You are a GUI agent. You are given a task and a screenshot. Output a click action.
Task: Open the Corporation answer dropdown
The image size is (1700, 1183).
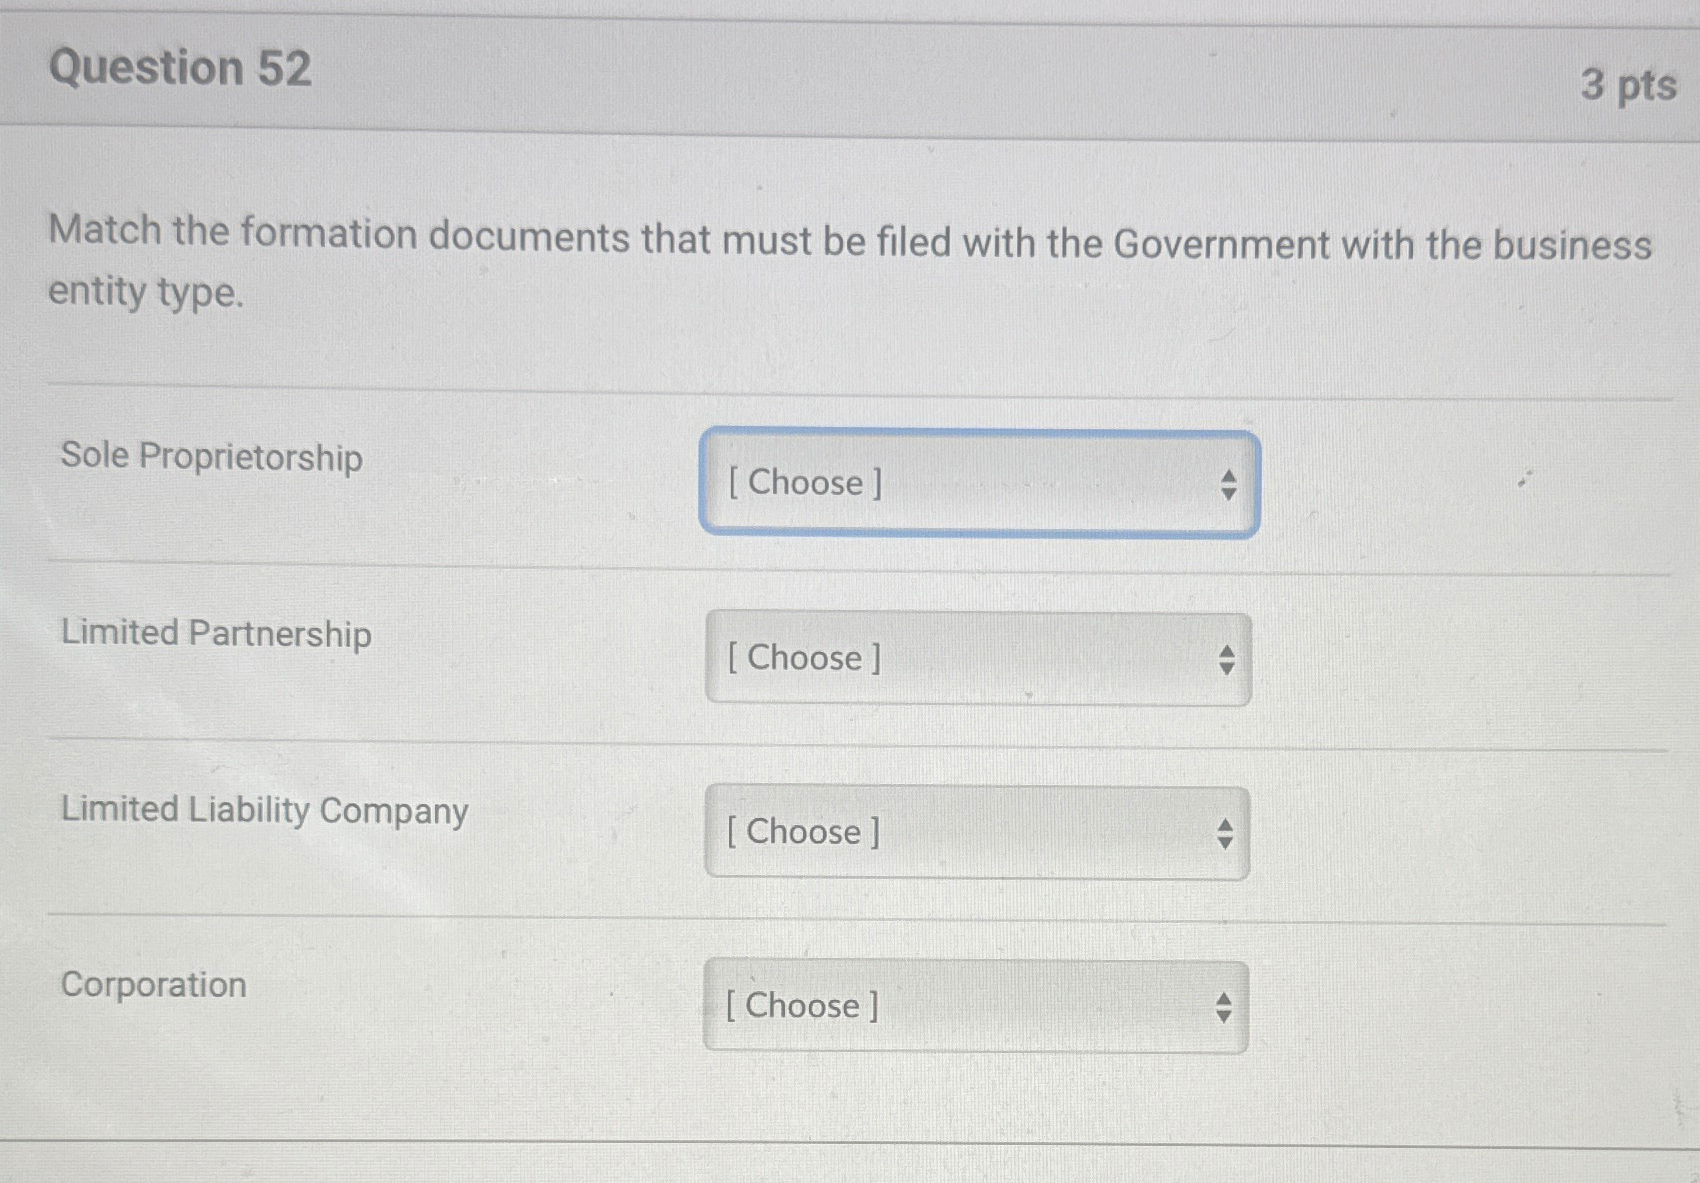point(973,1006)
